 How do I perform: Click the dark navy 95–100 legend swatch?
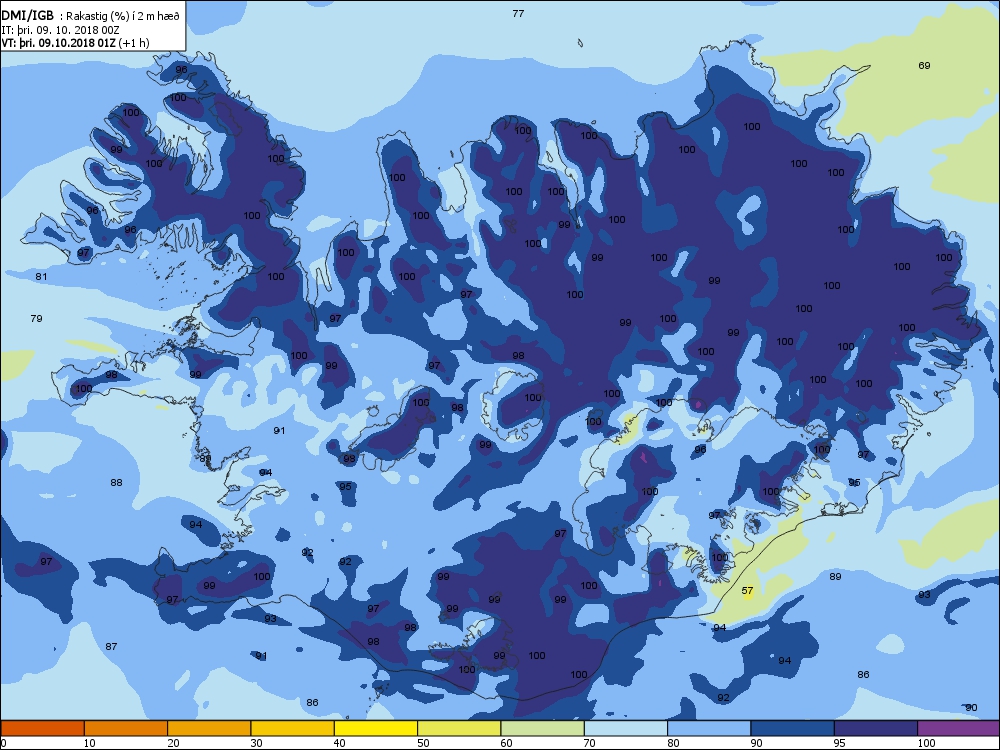pyautogui.click(x=876, y=728)
